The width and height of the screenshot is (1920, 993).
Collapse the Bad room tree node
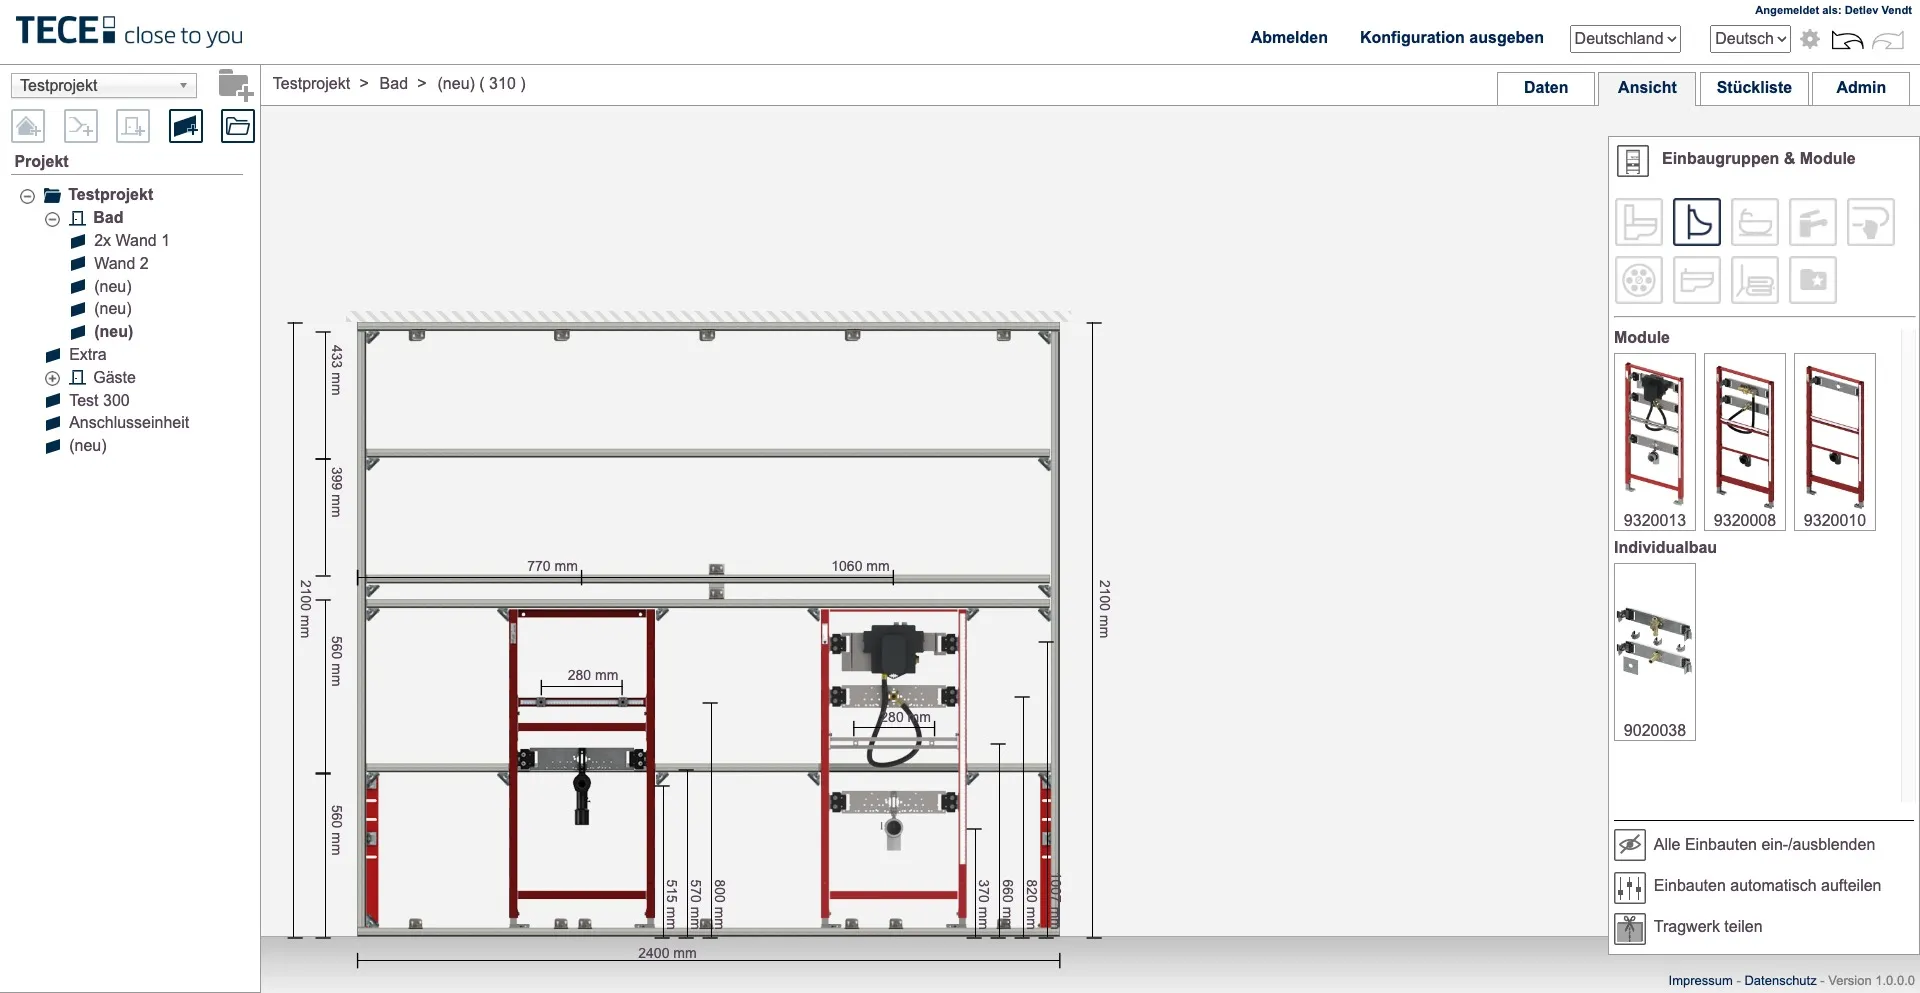[x=52, y=219]
